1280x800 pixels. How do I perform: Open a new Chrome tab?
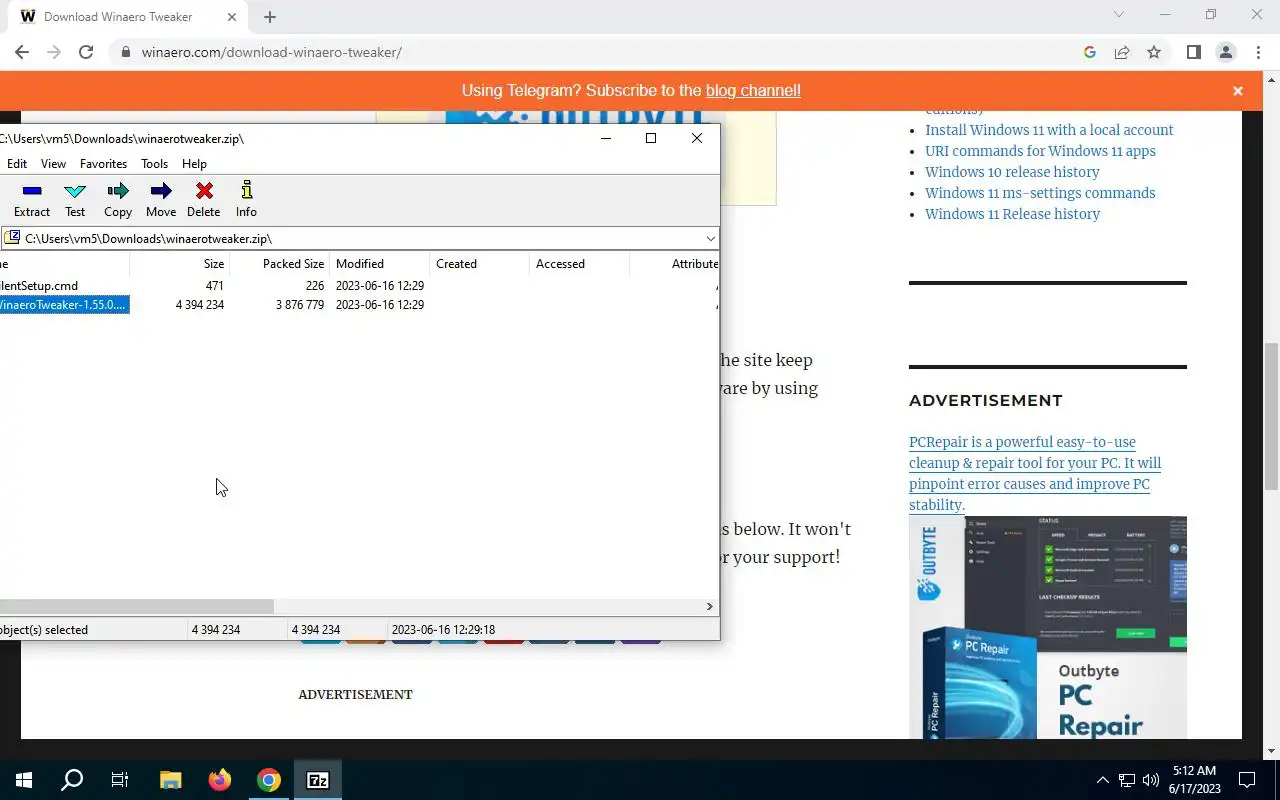270,17
